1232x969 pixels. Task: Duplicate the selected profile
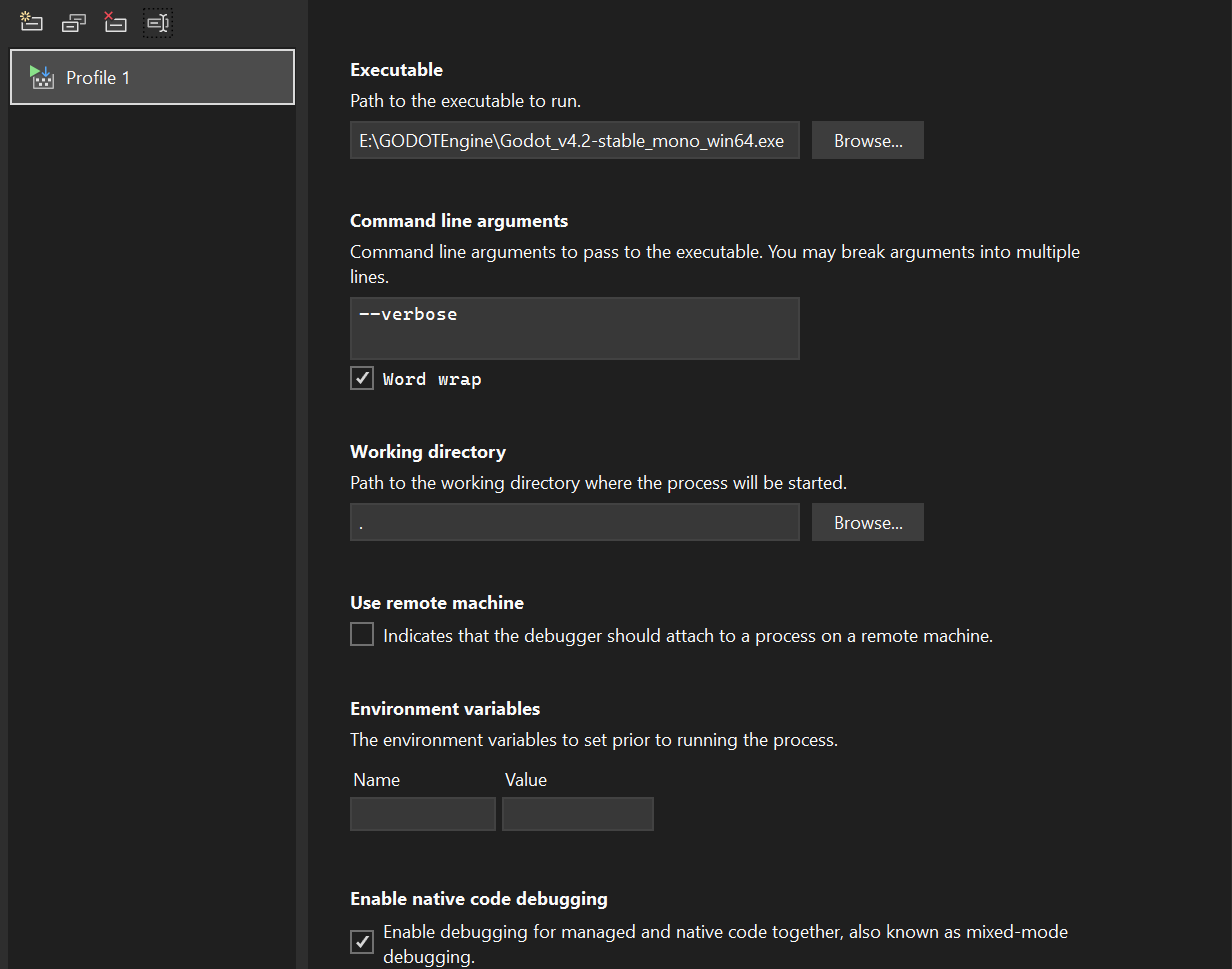[73, 22]
